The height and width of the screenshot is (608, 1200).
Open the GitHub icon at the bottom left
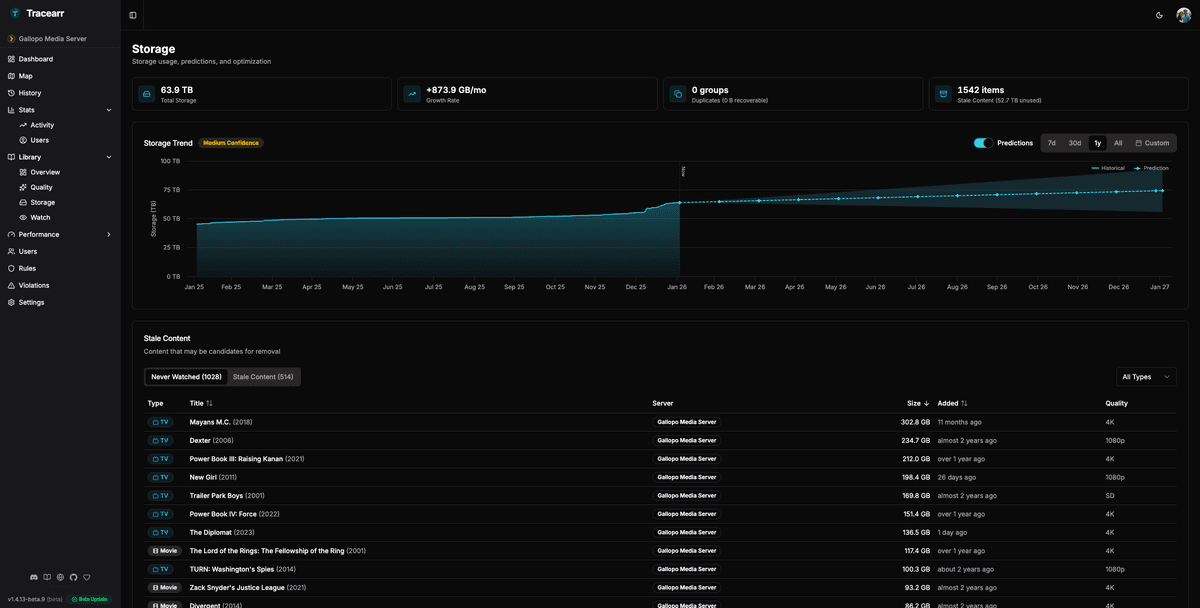coord(73,577)
